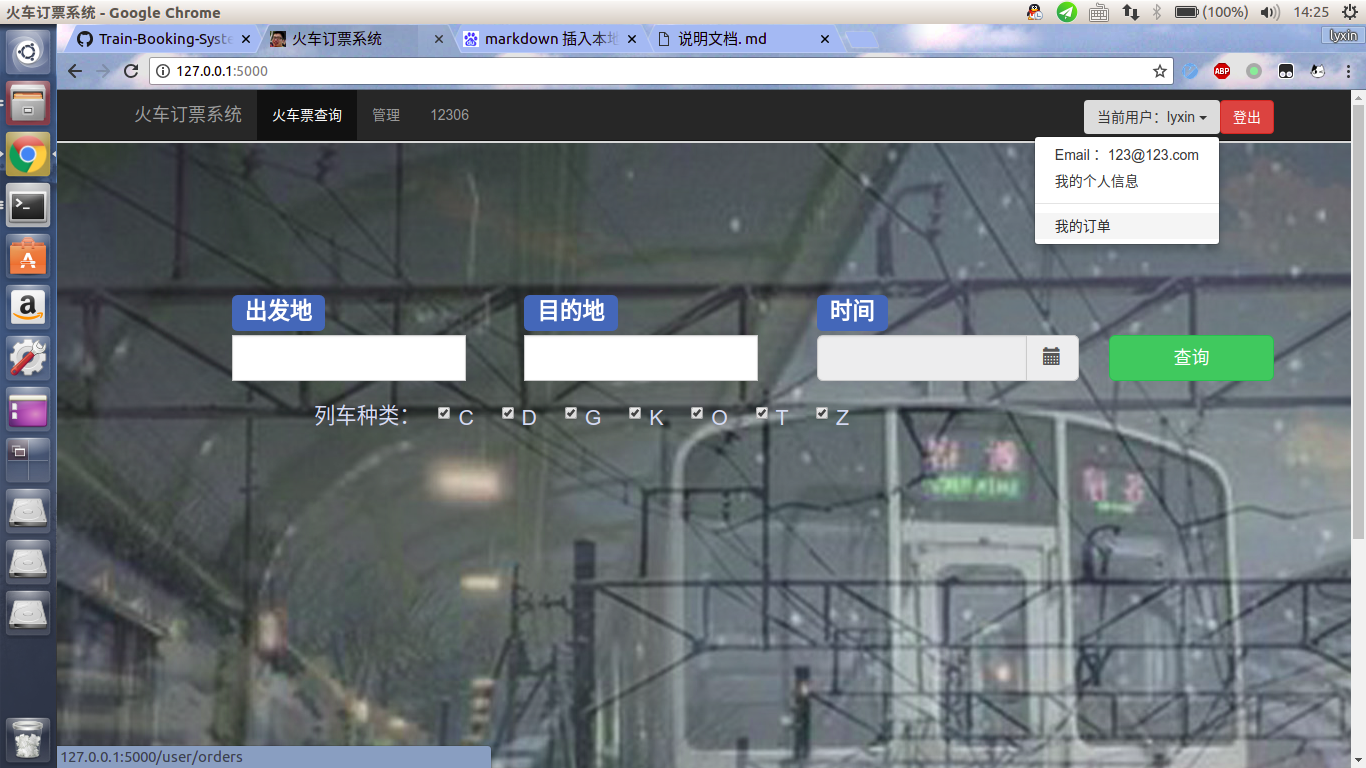Image resolution: width=1366 pixels, height=768 pixels.
Task: Uncheck the T train type checkbox
Action: pos(762,413)
